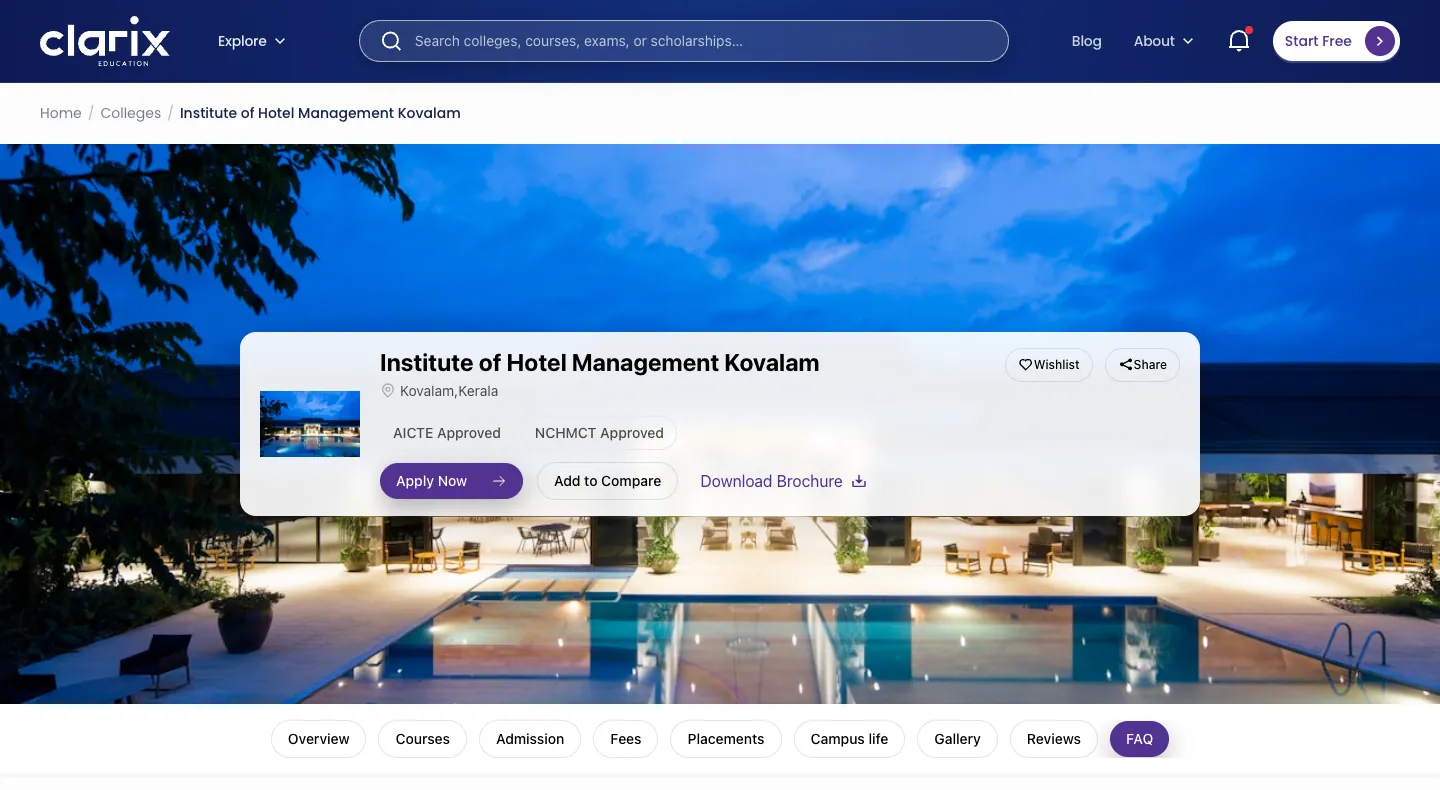The height and width of the screenshot is (790, 1440).
Task: Show the Campus life tab
Action: click(850, 739)
